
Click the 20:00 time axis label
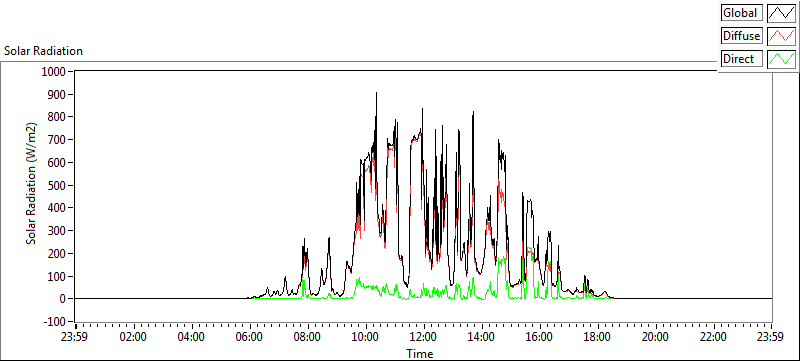pyautogui.click(x=655, y=337)
